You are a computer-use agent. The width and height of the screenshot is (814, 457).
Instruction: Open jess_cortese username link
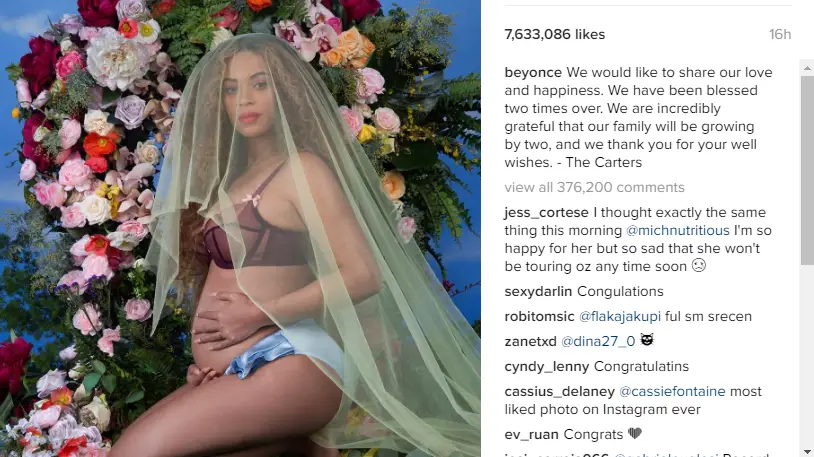[x=546, y=213]
